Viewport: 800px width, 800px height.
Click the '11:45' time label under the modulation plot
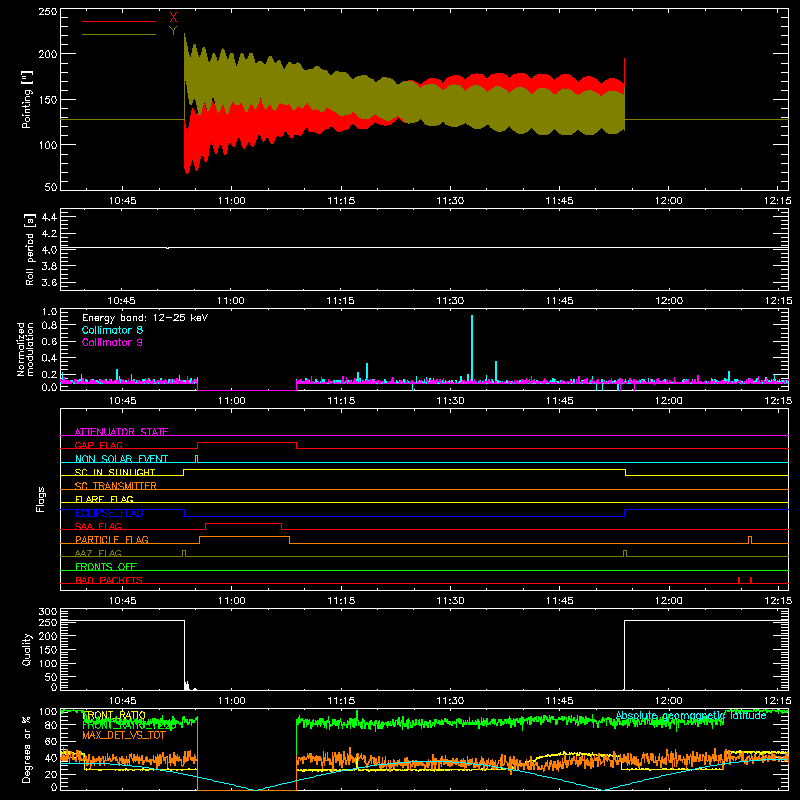click(559, 401)
